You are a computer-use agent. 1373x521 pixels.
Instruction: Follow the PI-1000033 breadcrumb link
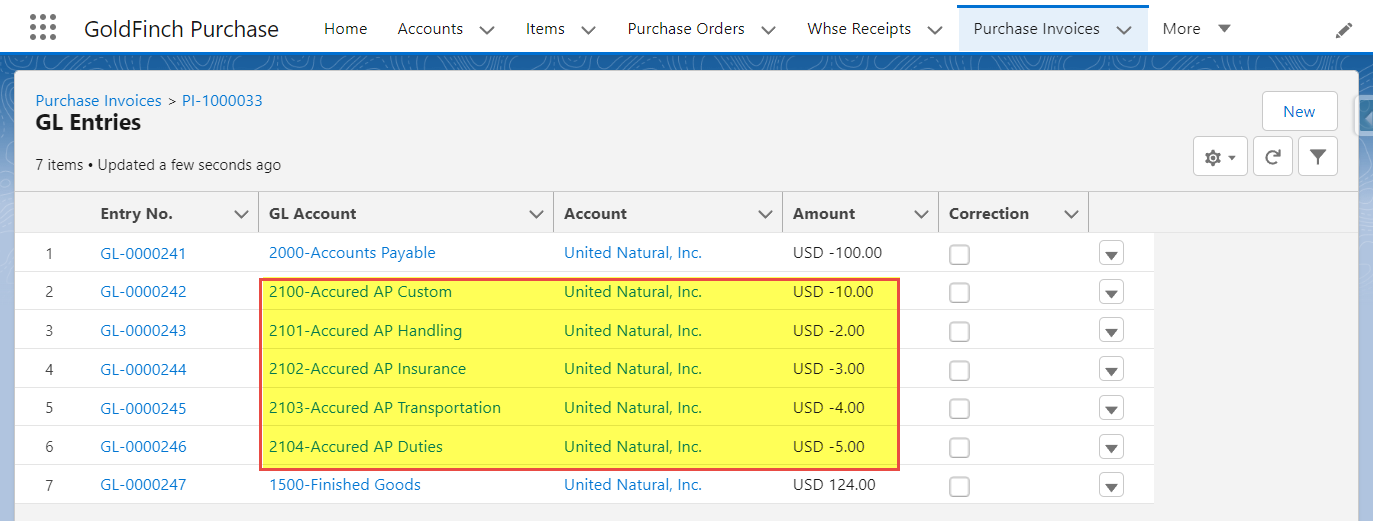coord(222,101)
